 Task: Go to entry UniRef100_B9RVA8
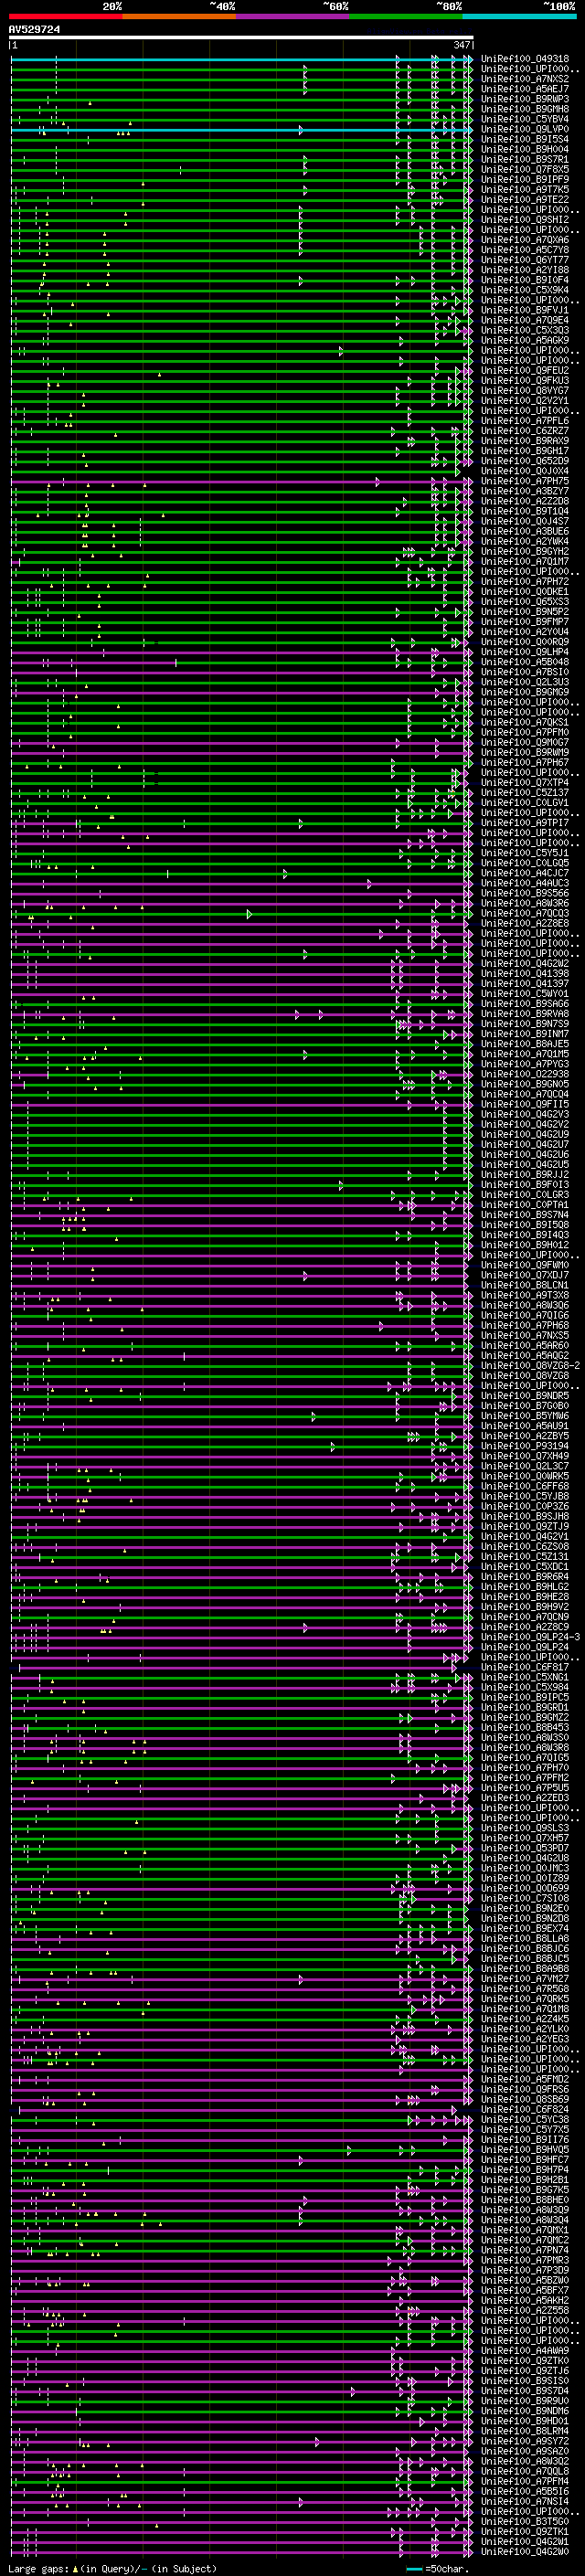(525, 1014)
